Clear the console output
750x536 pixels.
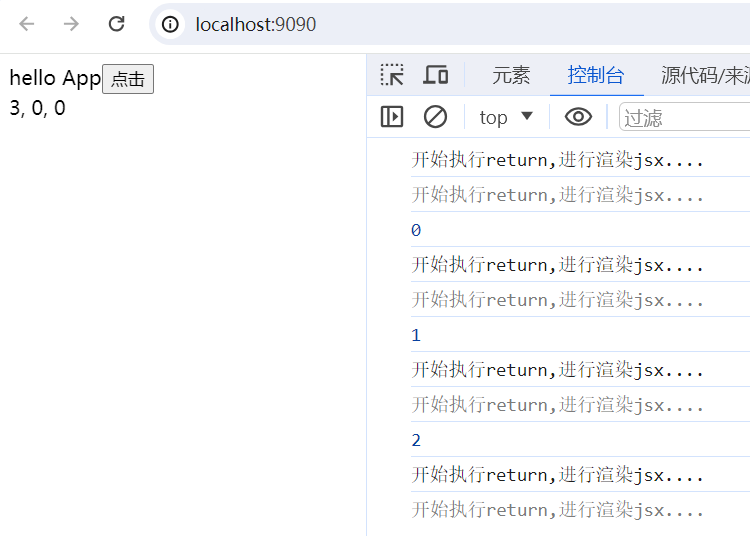click(435, 117)
